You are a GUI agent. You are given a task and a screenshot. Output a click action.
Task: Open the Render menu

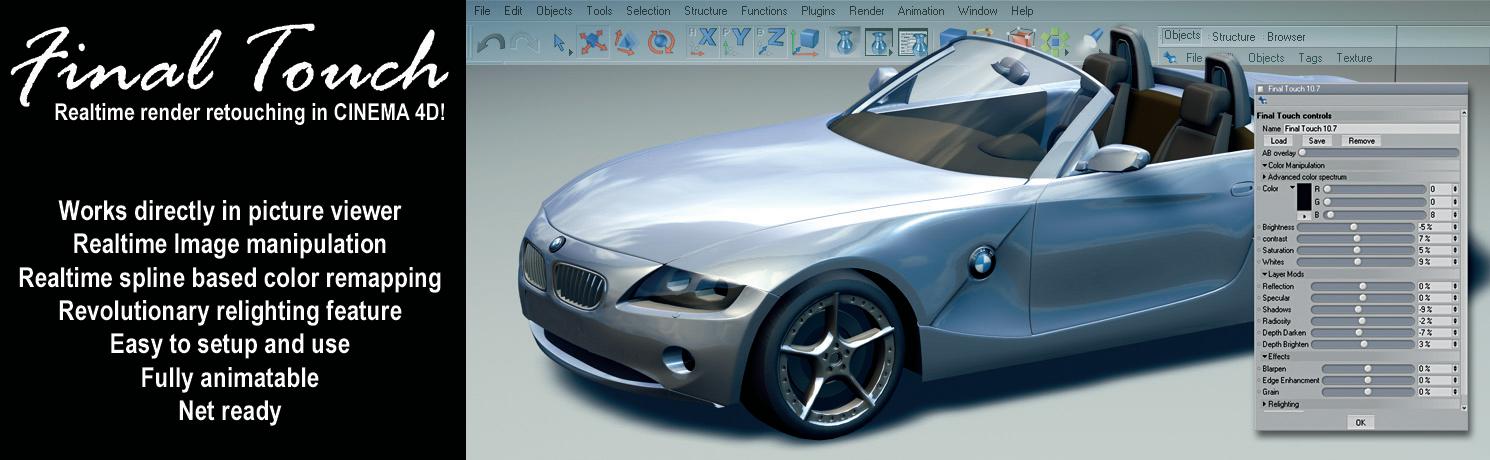867,11
